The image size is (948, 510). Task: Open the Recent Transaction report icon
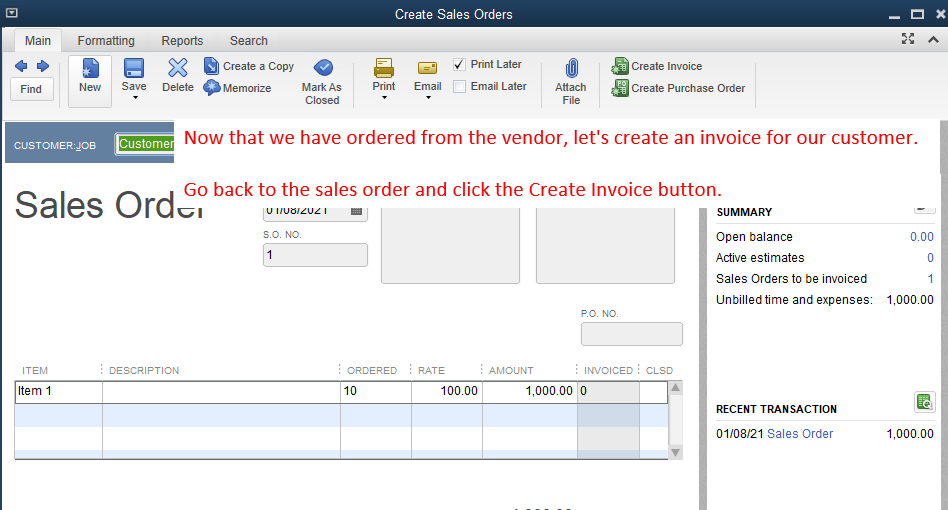click(x=924, y=401)
